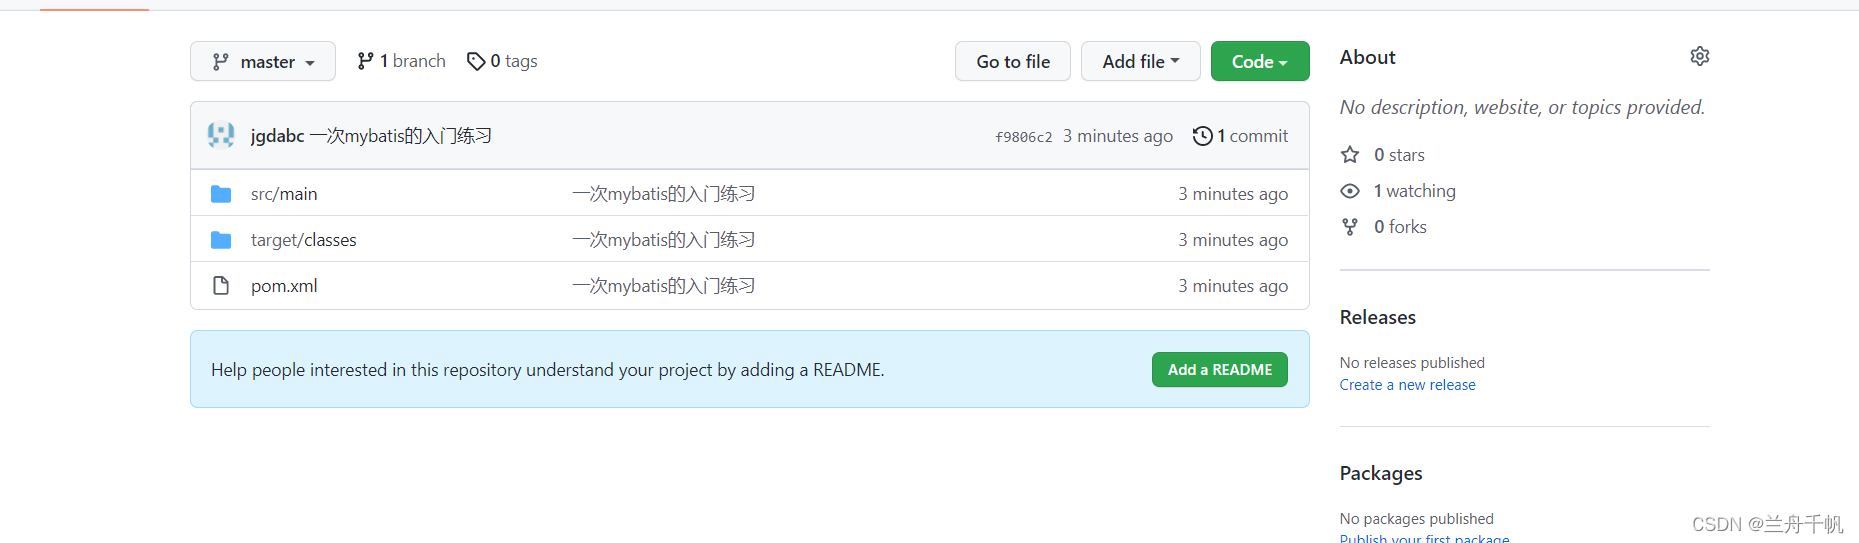Open the Create a new release link
Image resolution: width=1859 pixels, height=543 pixels.
(1407, 385)
